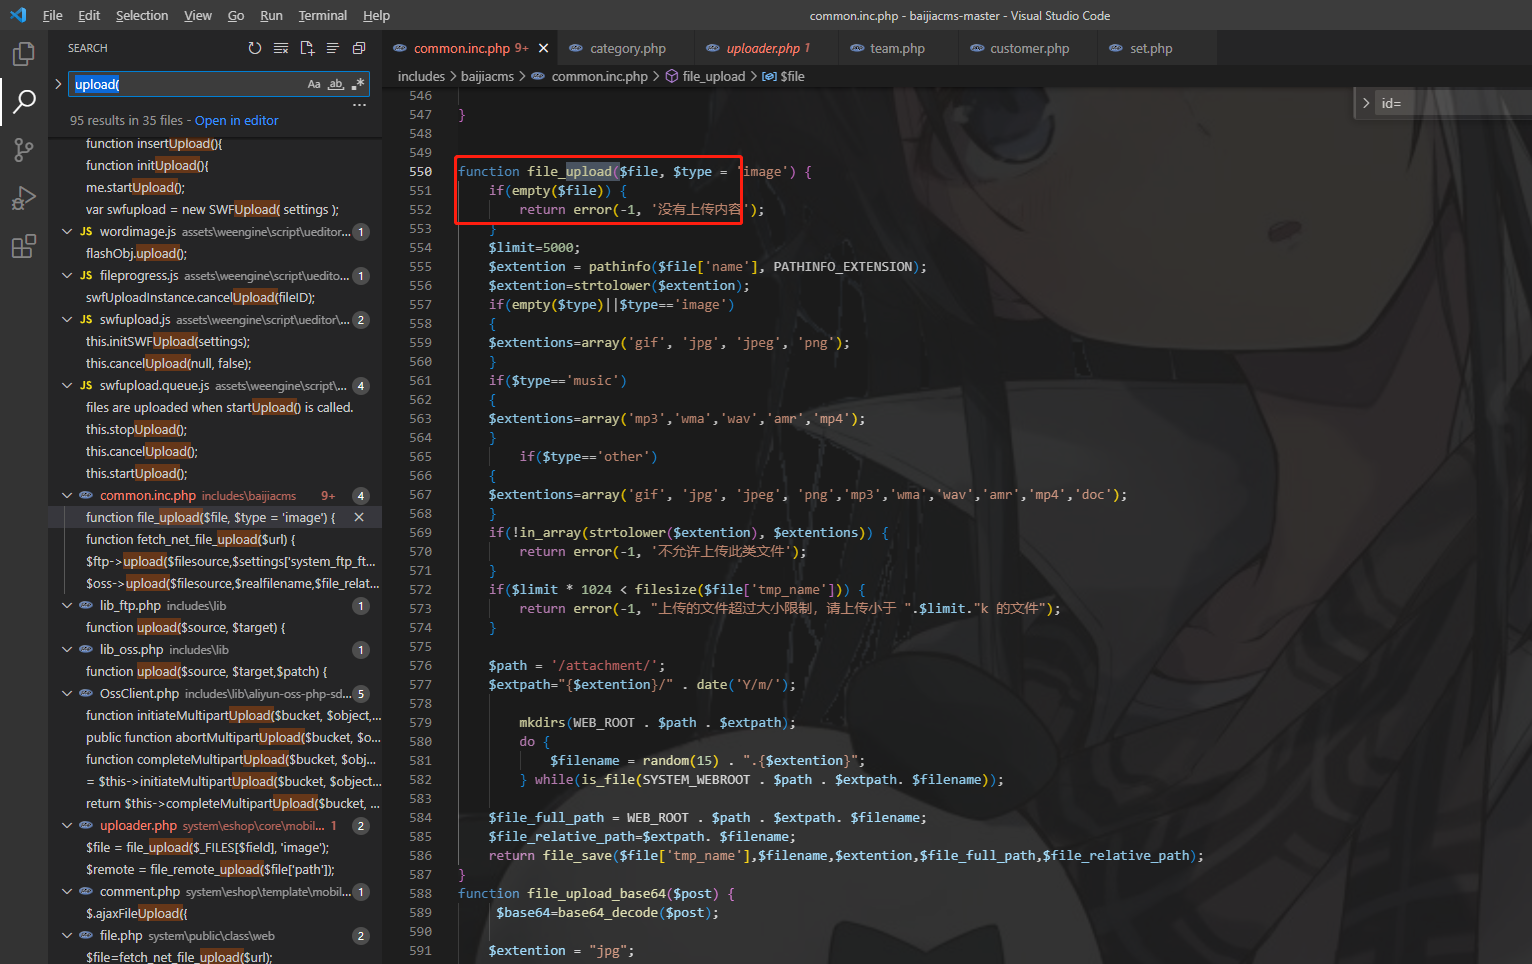Open the Explorer view in activity bar
Image resolution: width=1532 pixels, height=964 pixels.
pyautogui.click(x=24, y=53)
